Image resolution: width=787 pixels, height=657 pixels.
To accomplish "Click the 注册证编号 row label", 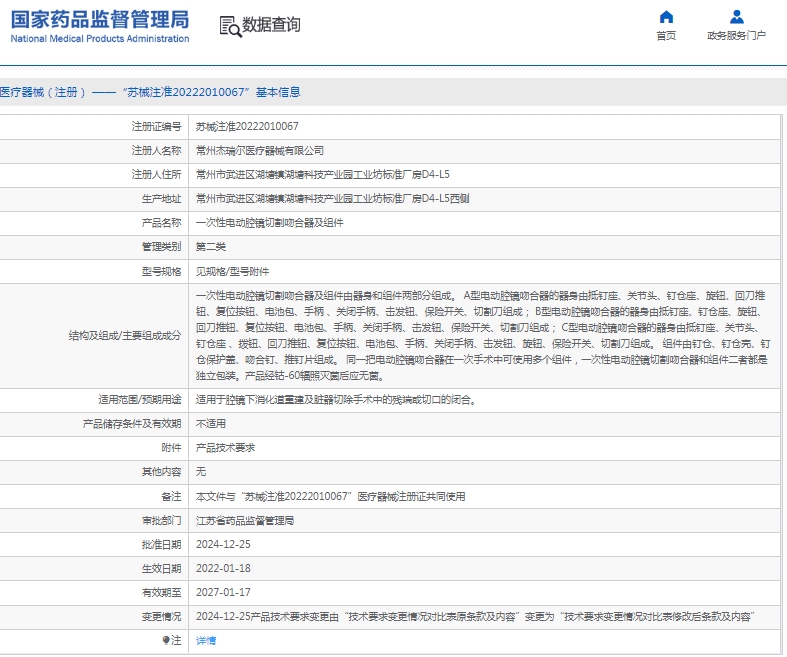I will tap(156, 126).
